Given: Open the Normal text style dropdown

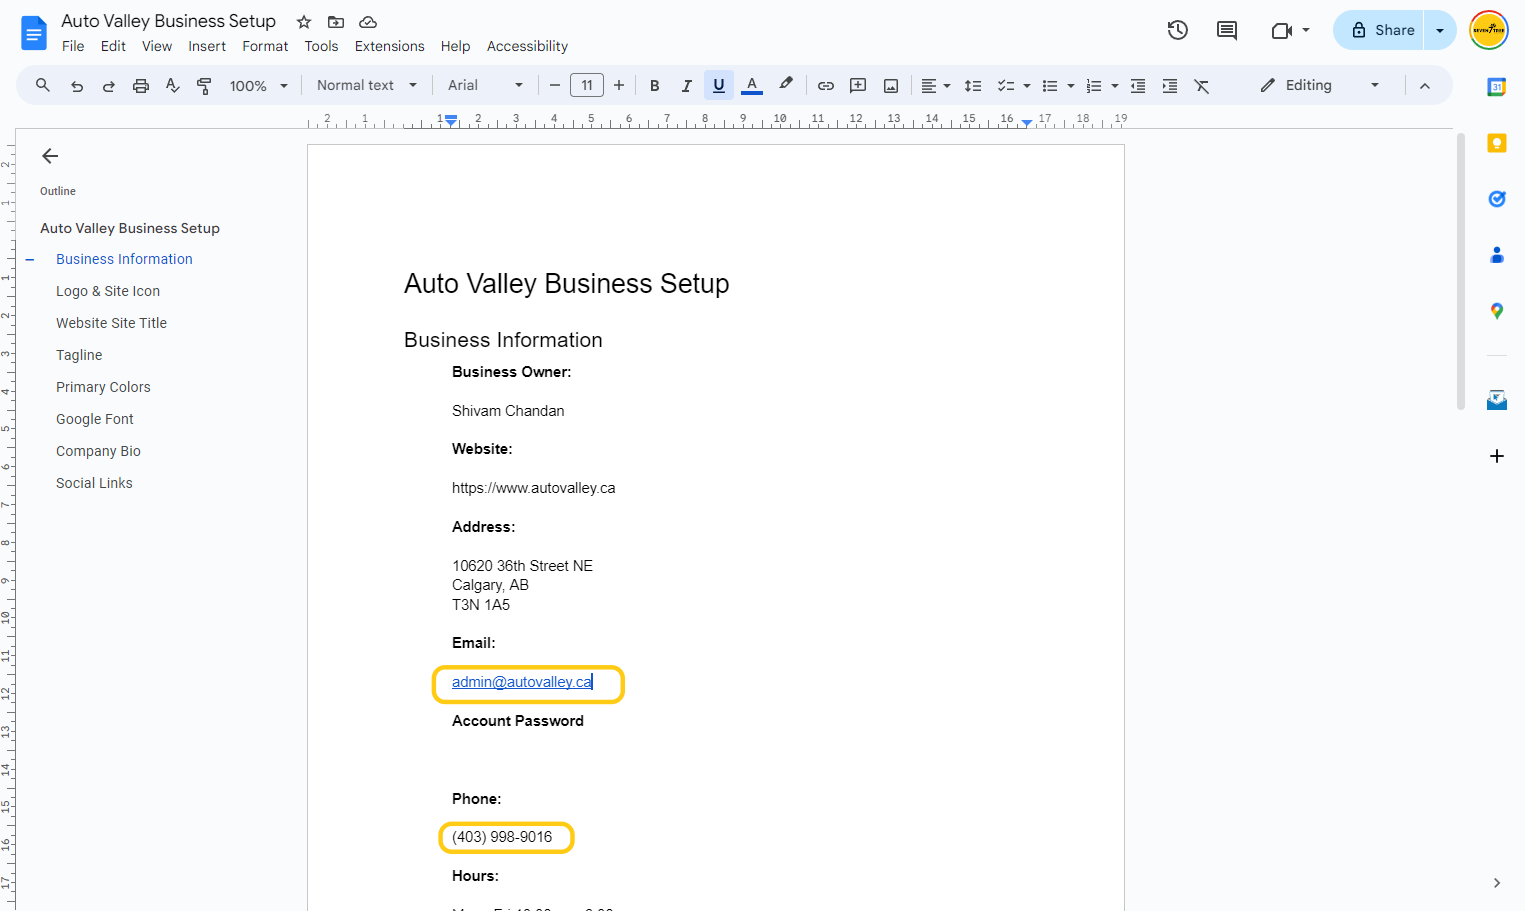Looking at the screenshot, I should [x=367, y=86].
